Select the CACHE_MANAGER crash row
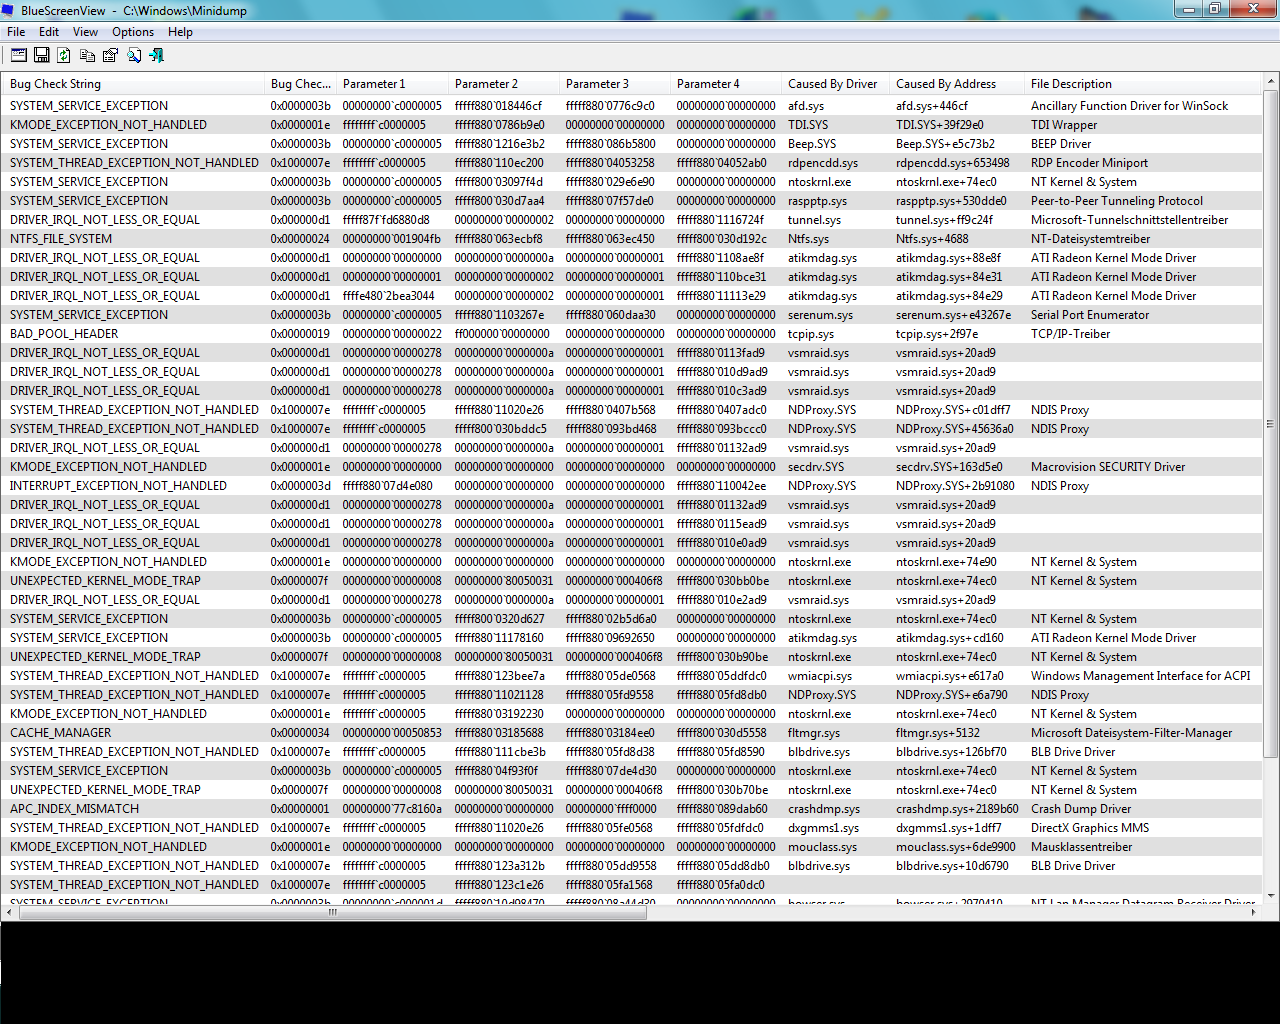Screen dimensions: 1280x1024 (633, 733)
